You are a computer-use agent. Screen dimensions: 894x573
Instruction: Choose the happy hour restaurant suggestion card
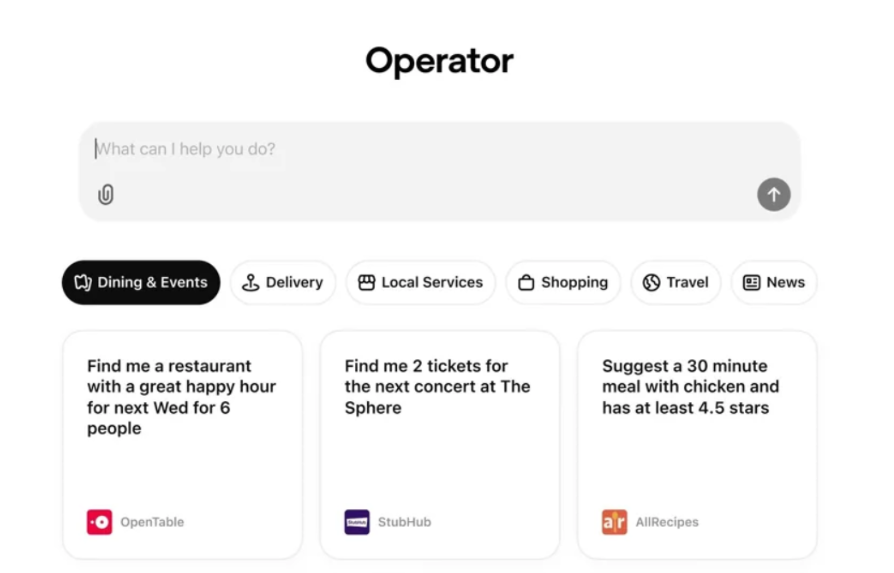(x=182, y=440)
